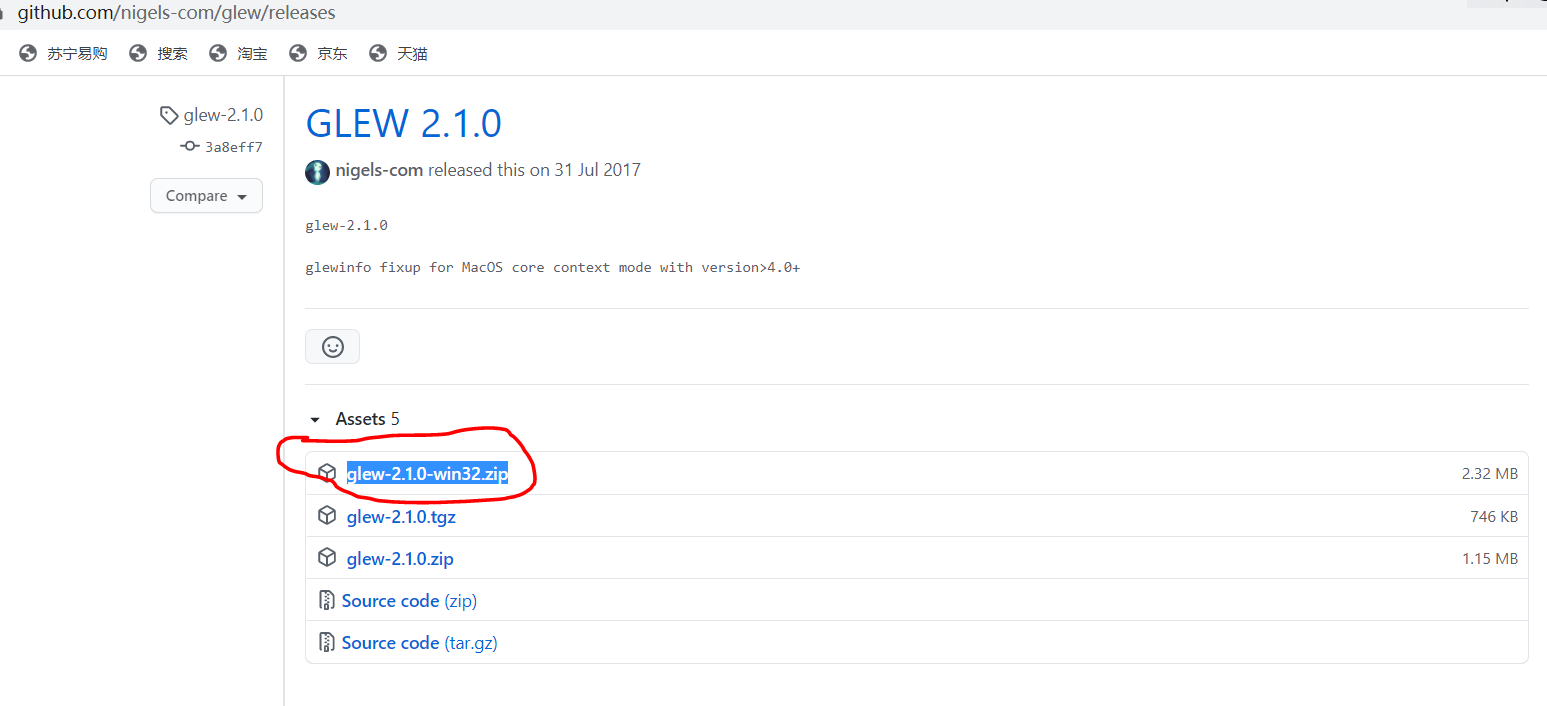Open the 淘宝 bookmark
The height and width of the screenshot is (706, 1547).
click(x=251, y=53)
